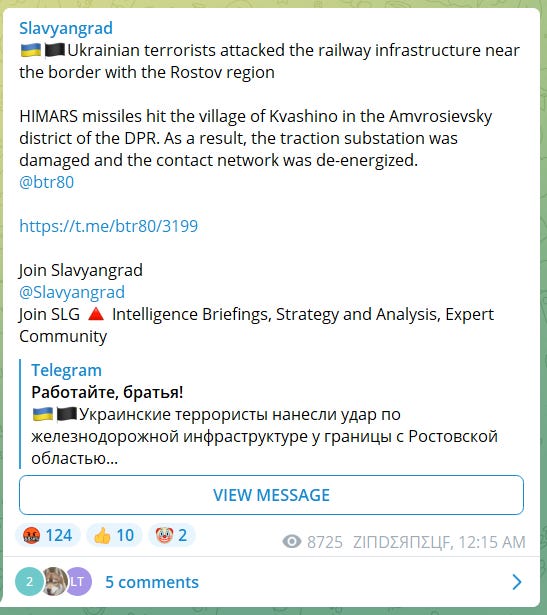
Task: Open the 5 comments thread
Action: click(x=152, y=582)
